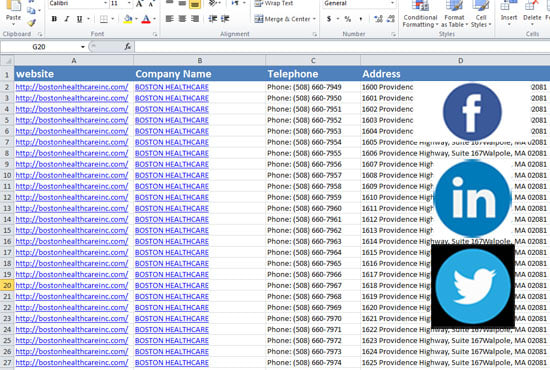Screen dimensions: 550x370
Task: Click the Copy icon in Clipboard group
Action: [x=31, y=11]
